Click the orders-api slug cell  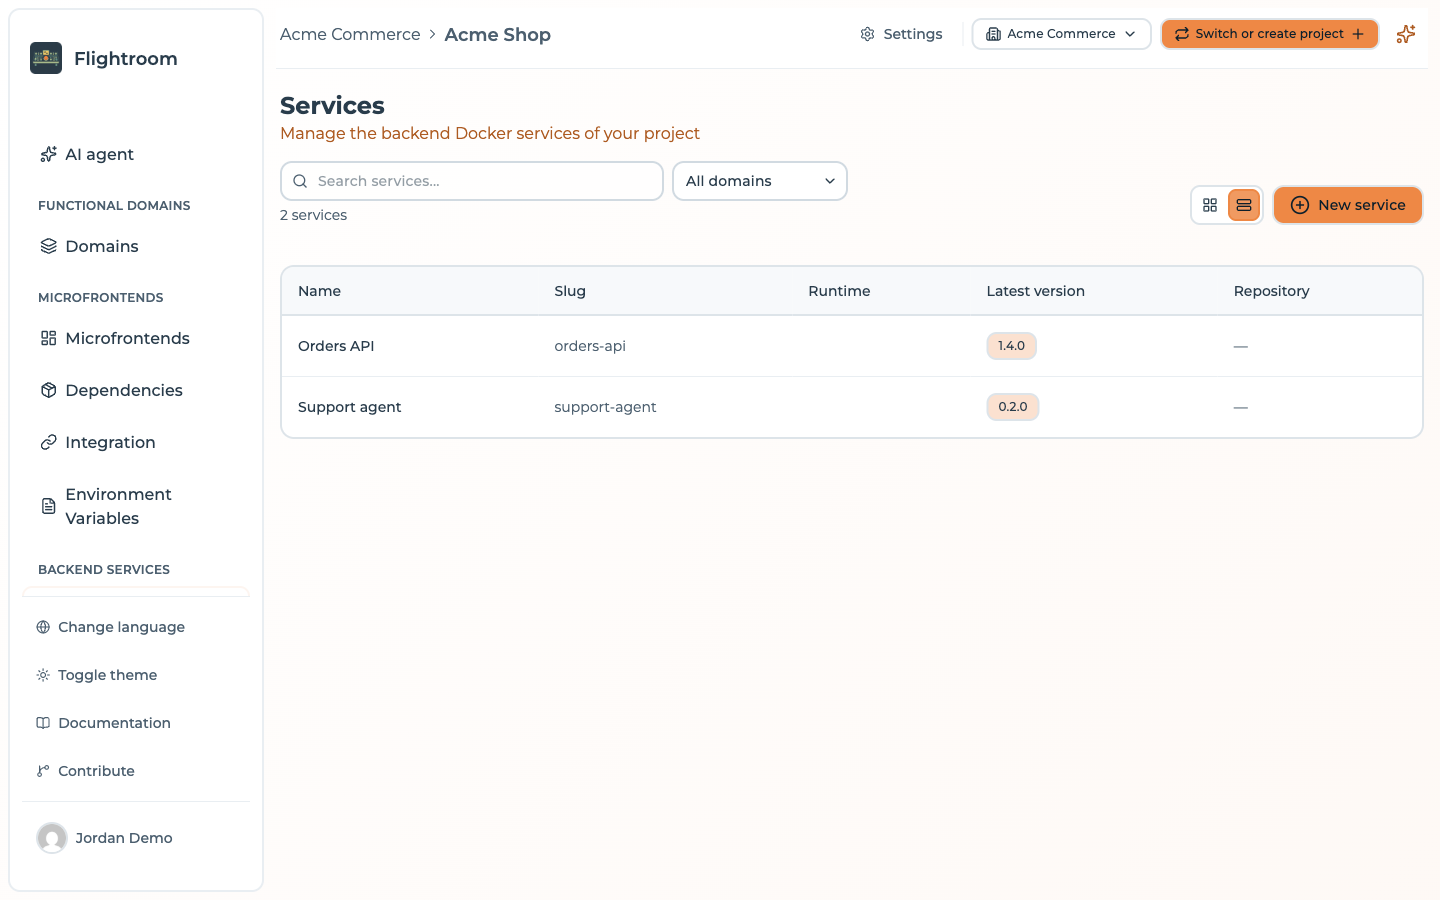coord(590,346)
